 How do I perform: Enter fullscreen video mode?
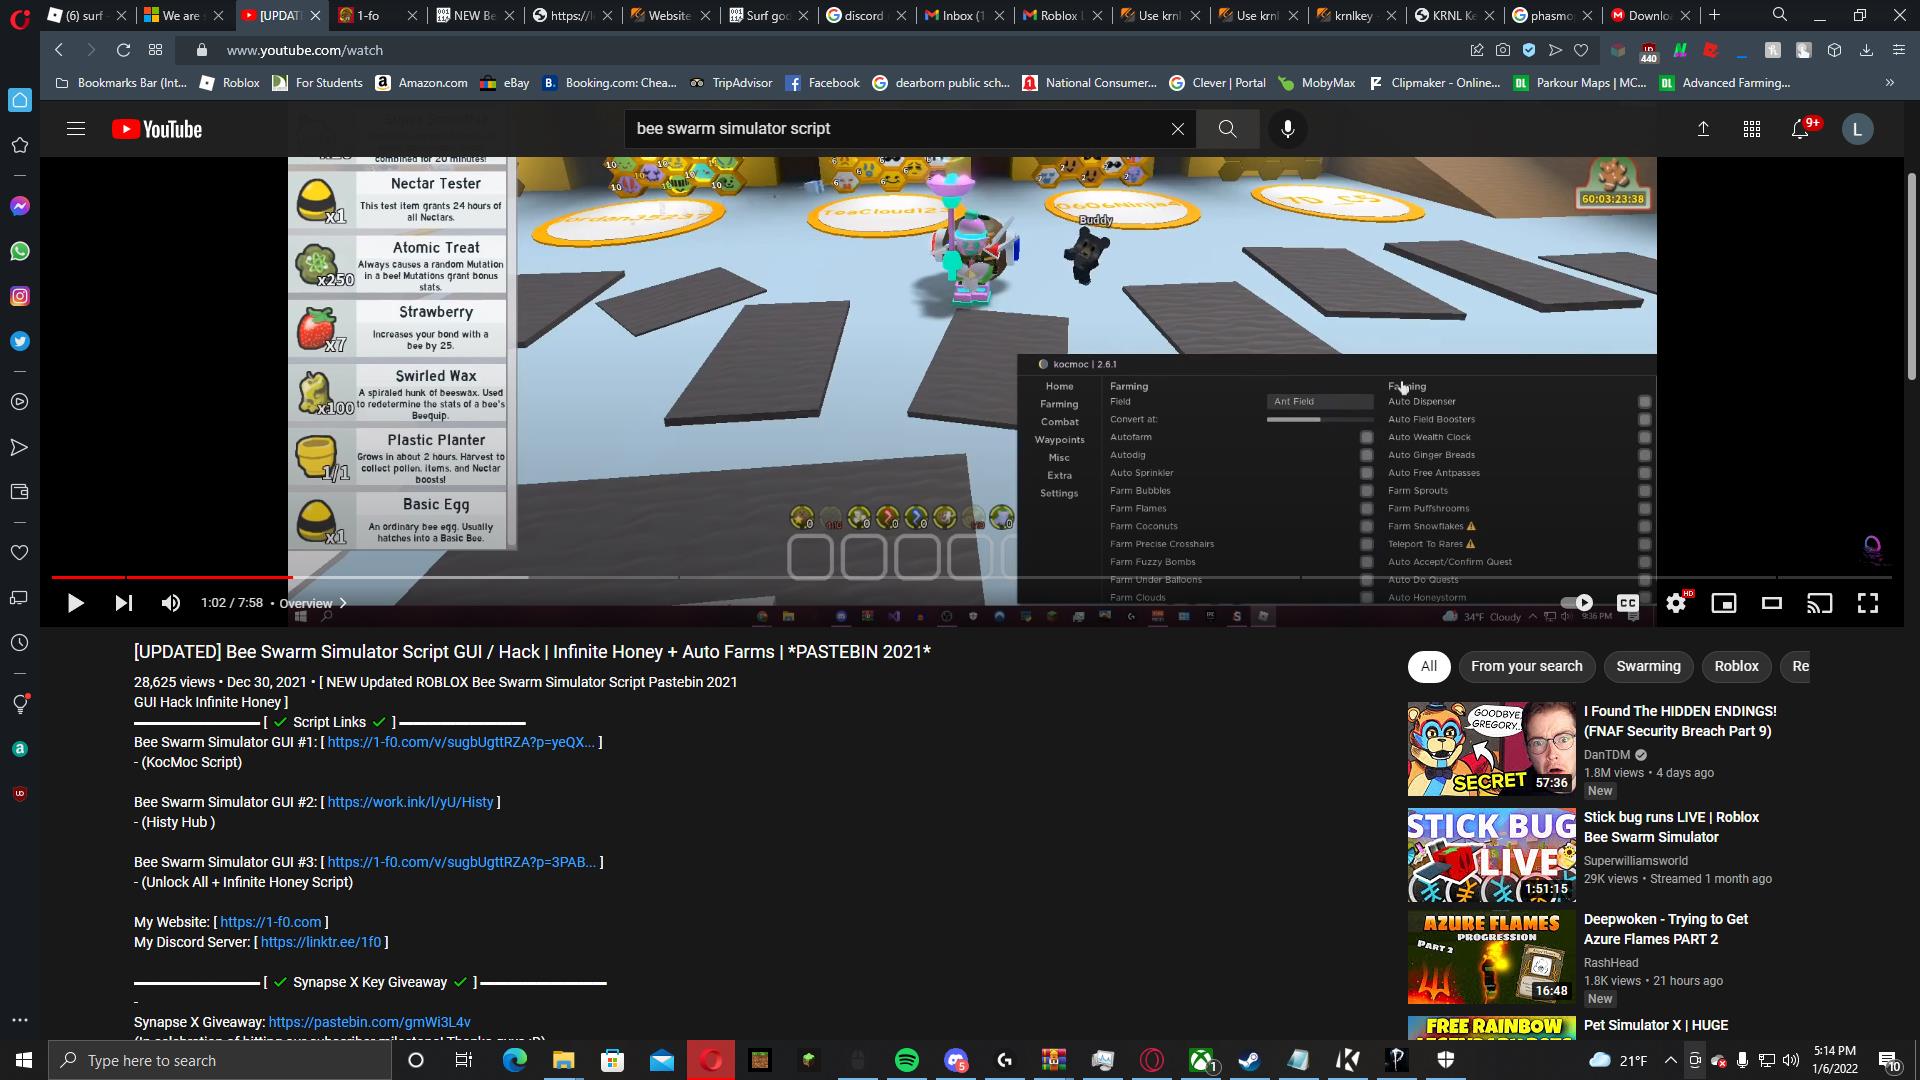(x=1867, y=603)
